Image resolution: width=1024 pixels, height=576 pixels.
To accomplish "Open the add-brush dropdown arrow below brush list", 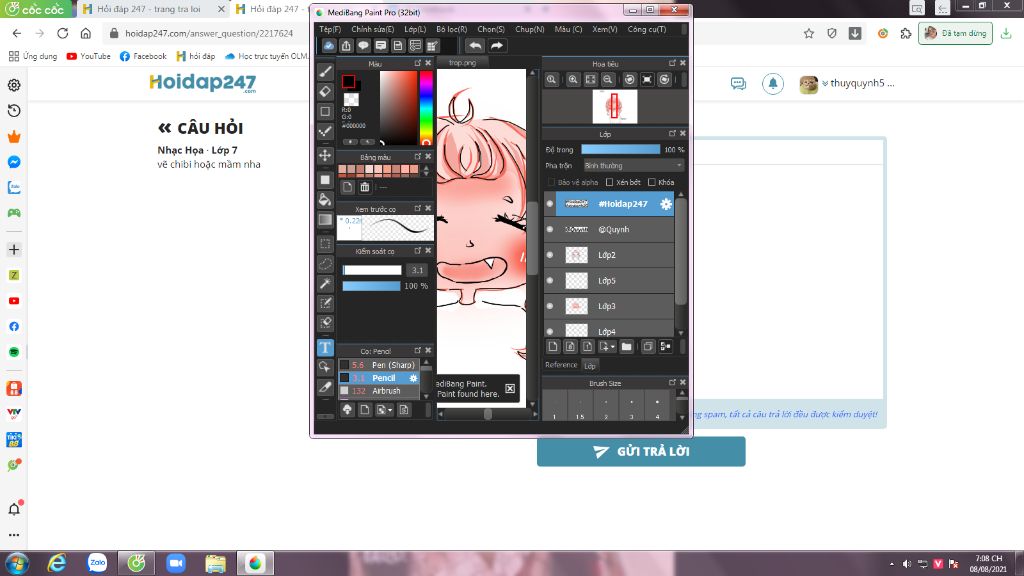I will pyautogui.click(x=390, y=410).
